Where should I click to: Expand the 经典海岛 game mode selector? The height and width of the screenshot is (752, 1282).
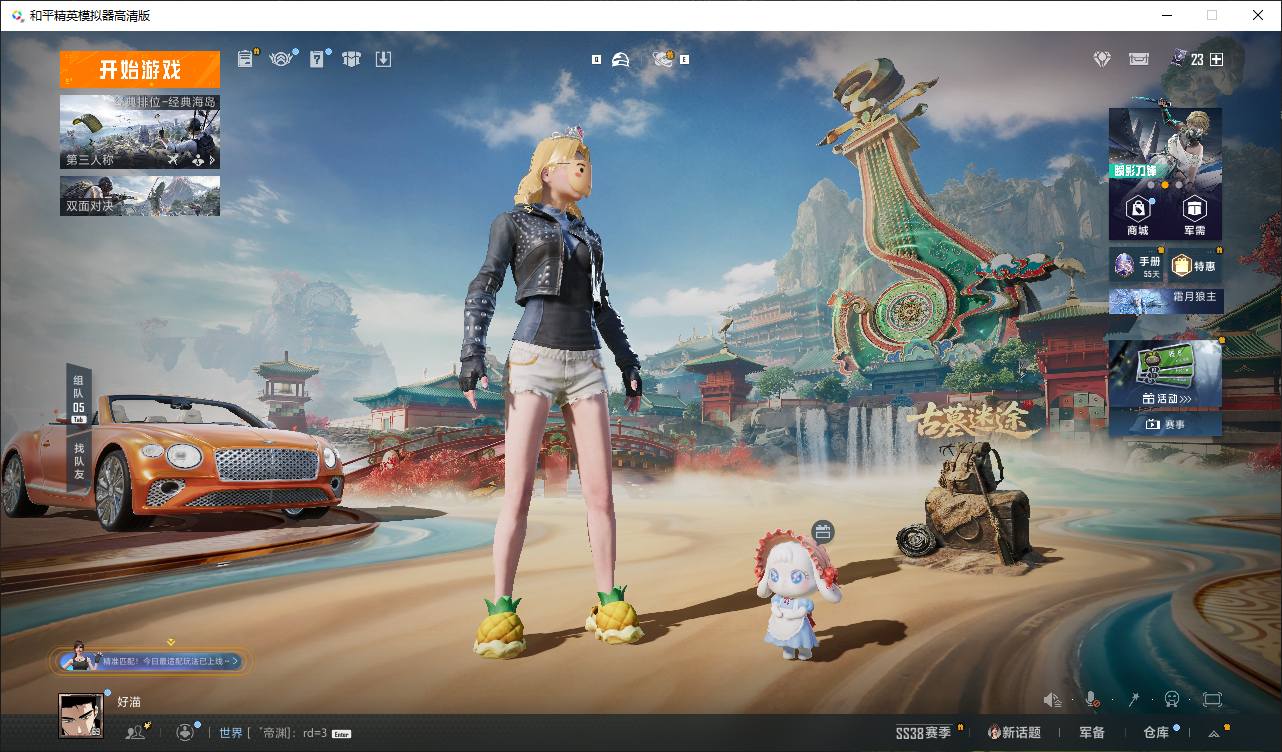[x=140, y=132]
